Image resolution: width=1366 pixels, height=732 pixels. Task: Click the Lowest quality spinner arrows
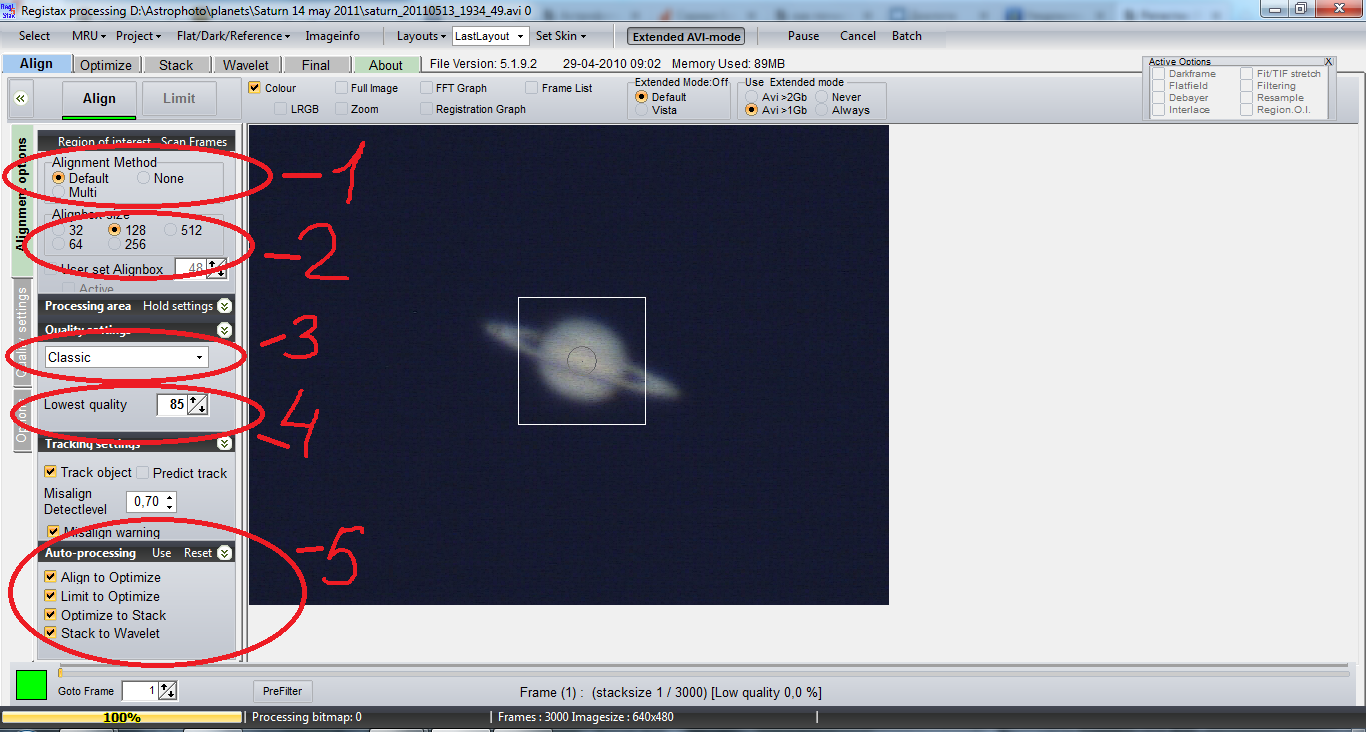(198, 405)
